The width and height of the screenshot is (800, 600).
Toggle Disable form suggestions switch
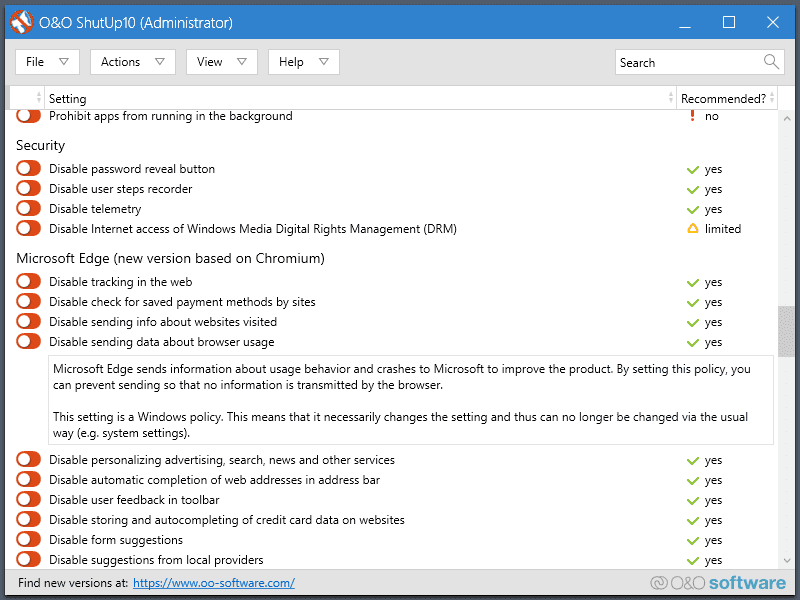(x=28, y=539)
